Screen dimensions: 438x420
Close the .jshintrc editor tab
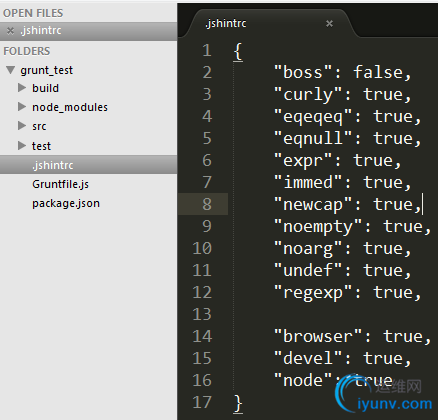coord(329,24)
